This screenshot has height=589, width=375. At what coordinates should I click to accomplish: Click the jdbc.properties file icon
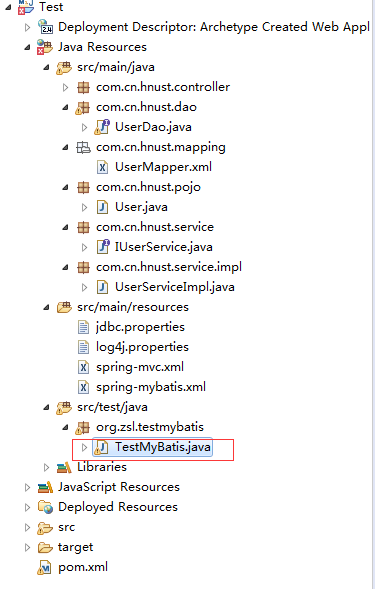coord(83,327)
